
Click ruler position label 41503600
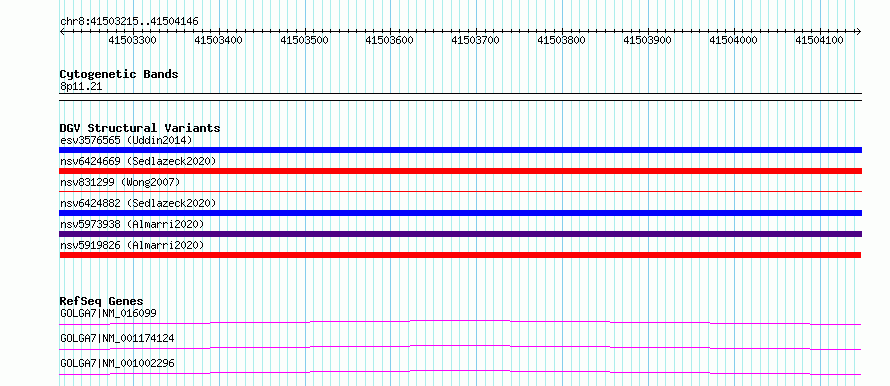[x=389, y=40]
